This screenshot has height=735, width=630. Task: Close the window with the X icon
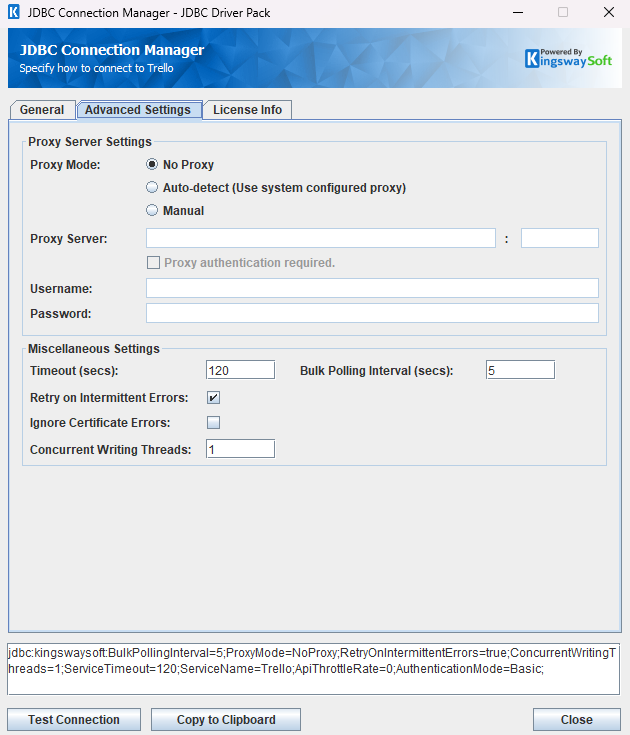(x=609, y=12)
